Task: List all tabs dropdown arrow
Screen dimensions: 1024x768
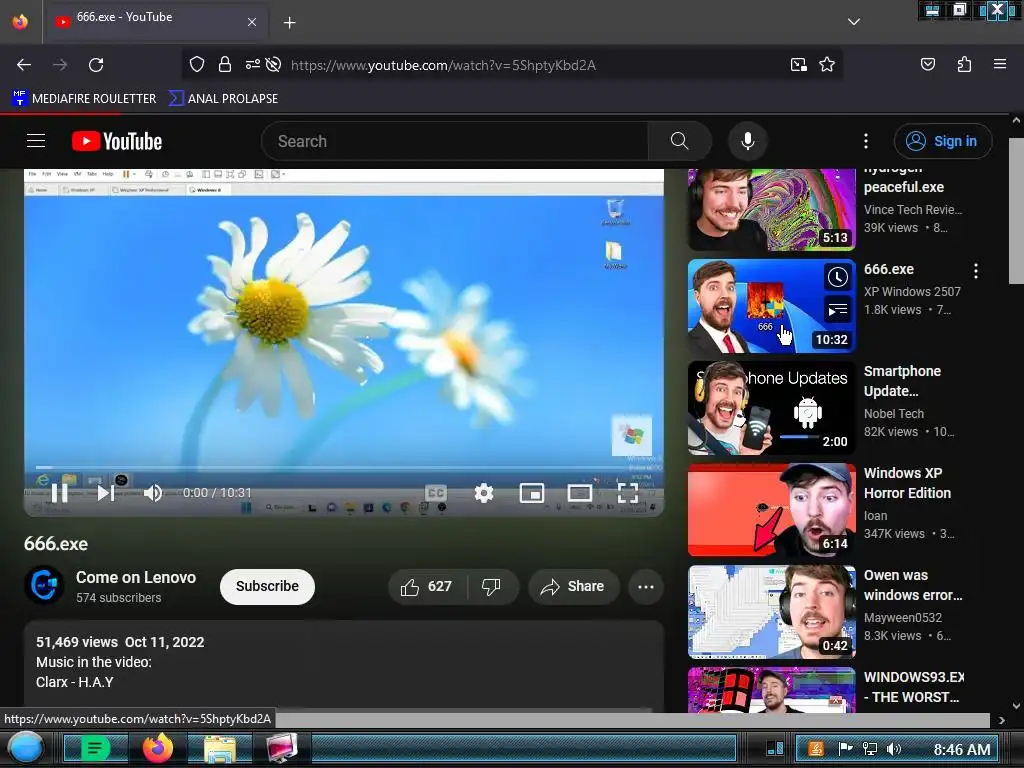Action: coord(854,22)
